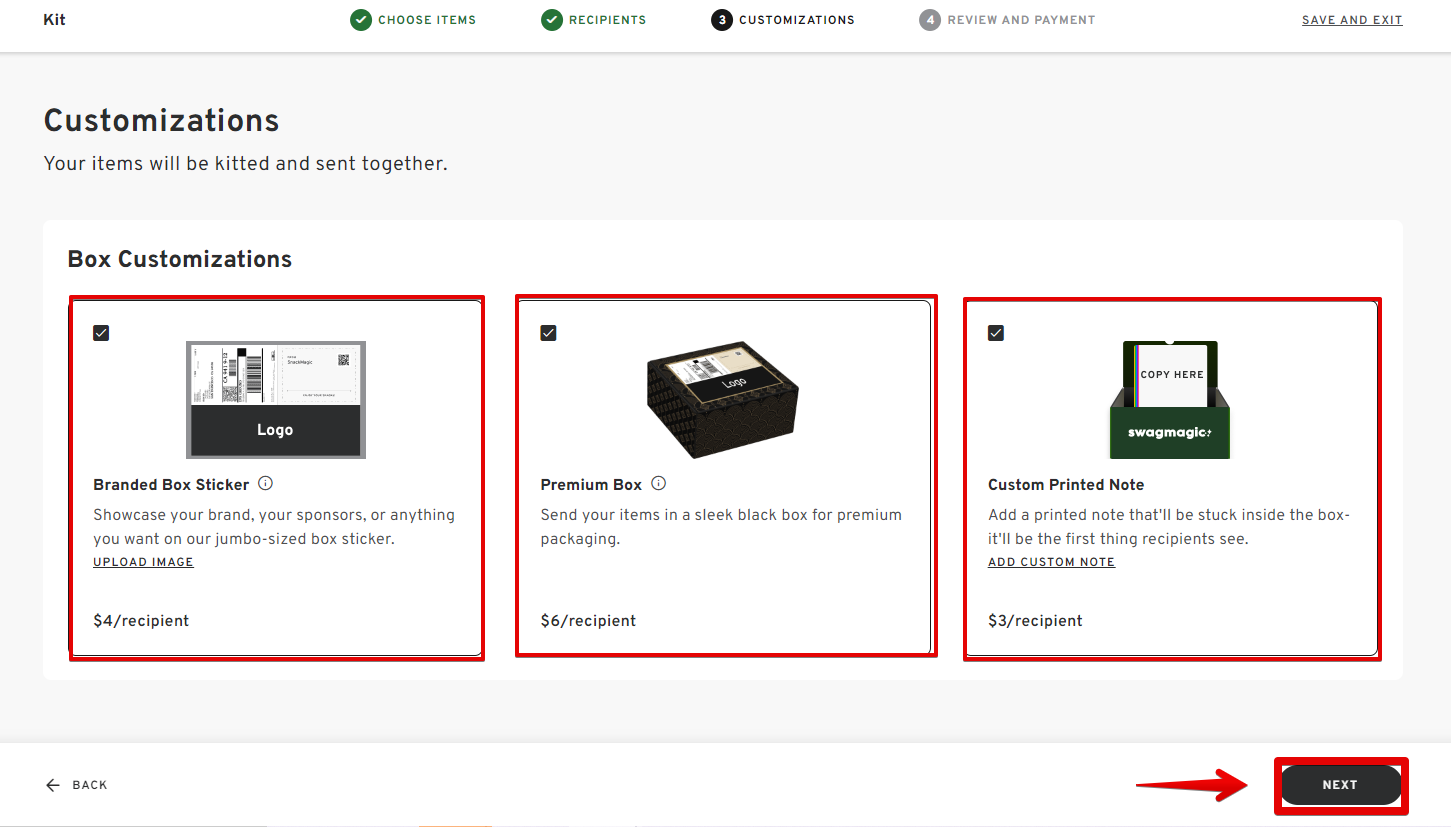Click the Premium Box info icon
Image resolution: width=1451 pixels, height=827 pixels.
click(x=658, y=484)
